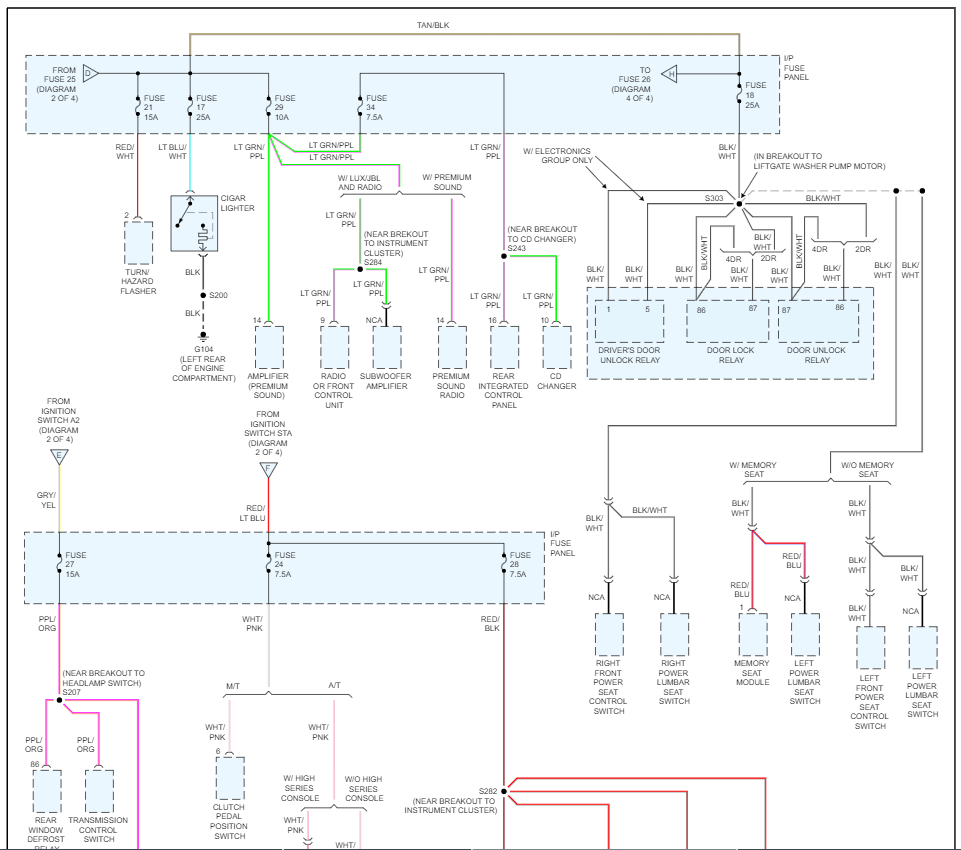This screenshot has height=850, width=961.
Task: Select the Fuse 21 15A symbol
Action: click(x=138, y=107)
